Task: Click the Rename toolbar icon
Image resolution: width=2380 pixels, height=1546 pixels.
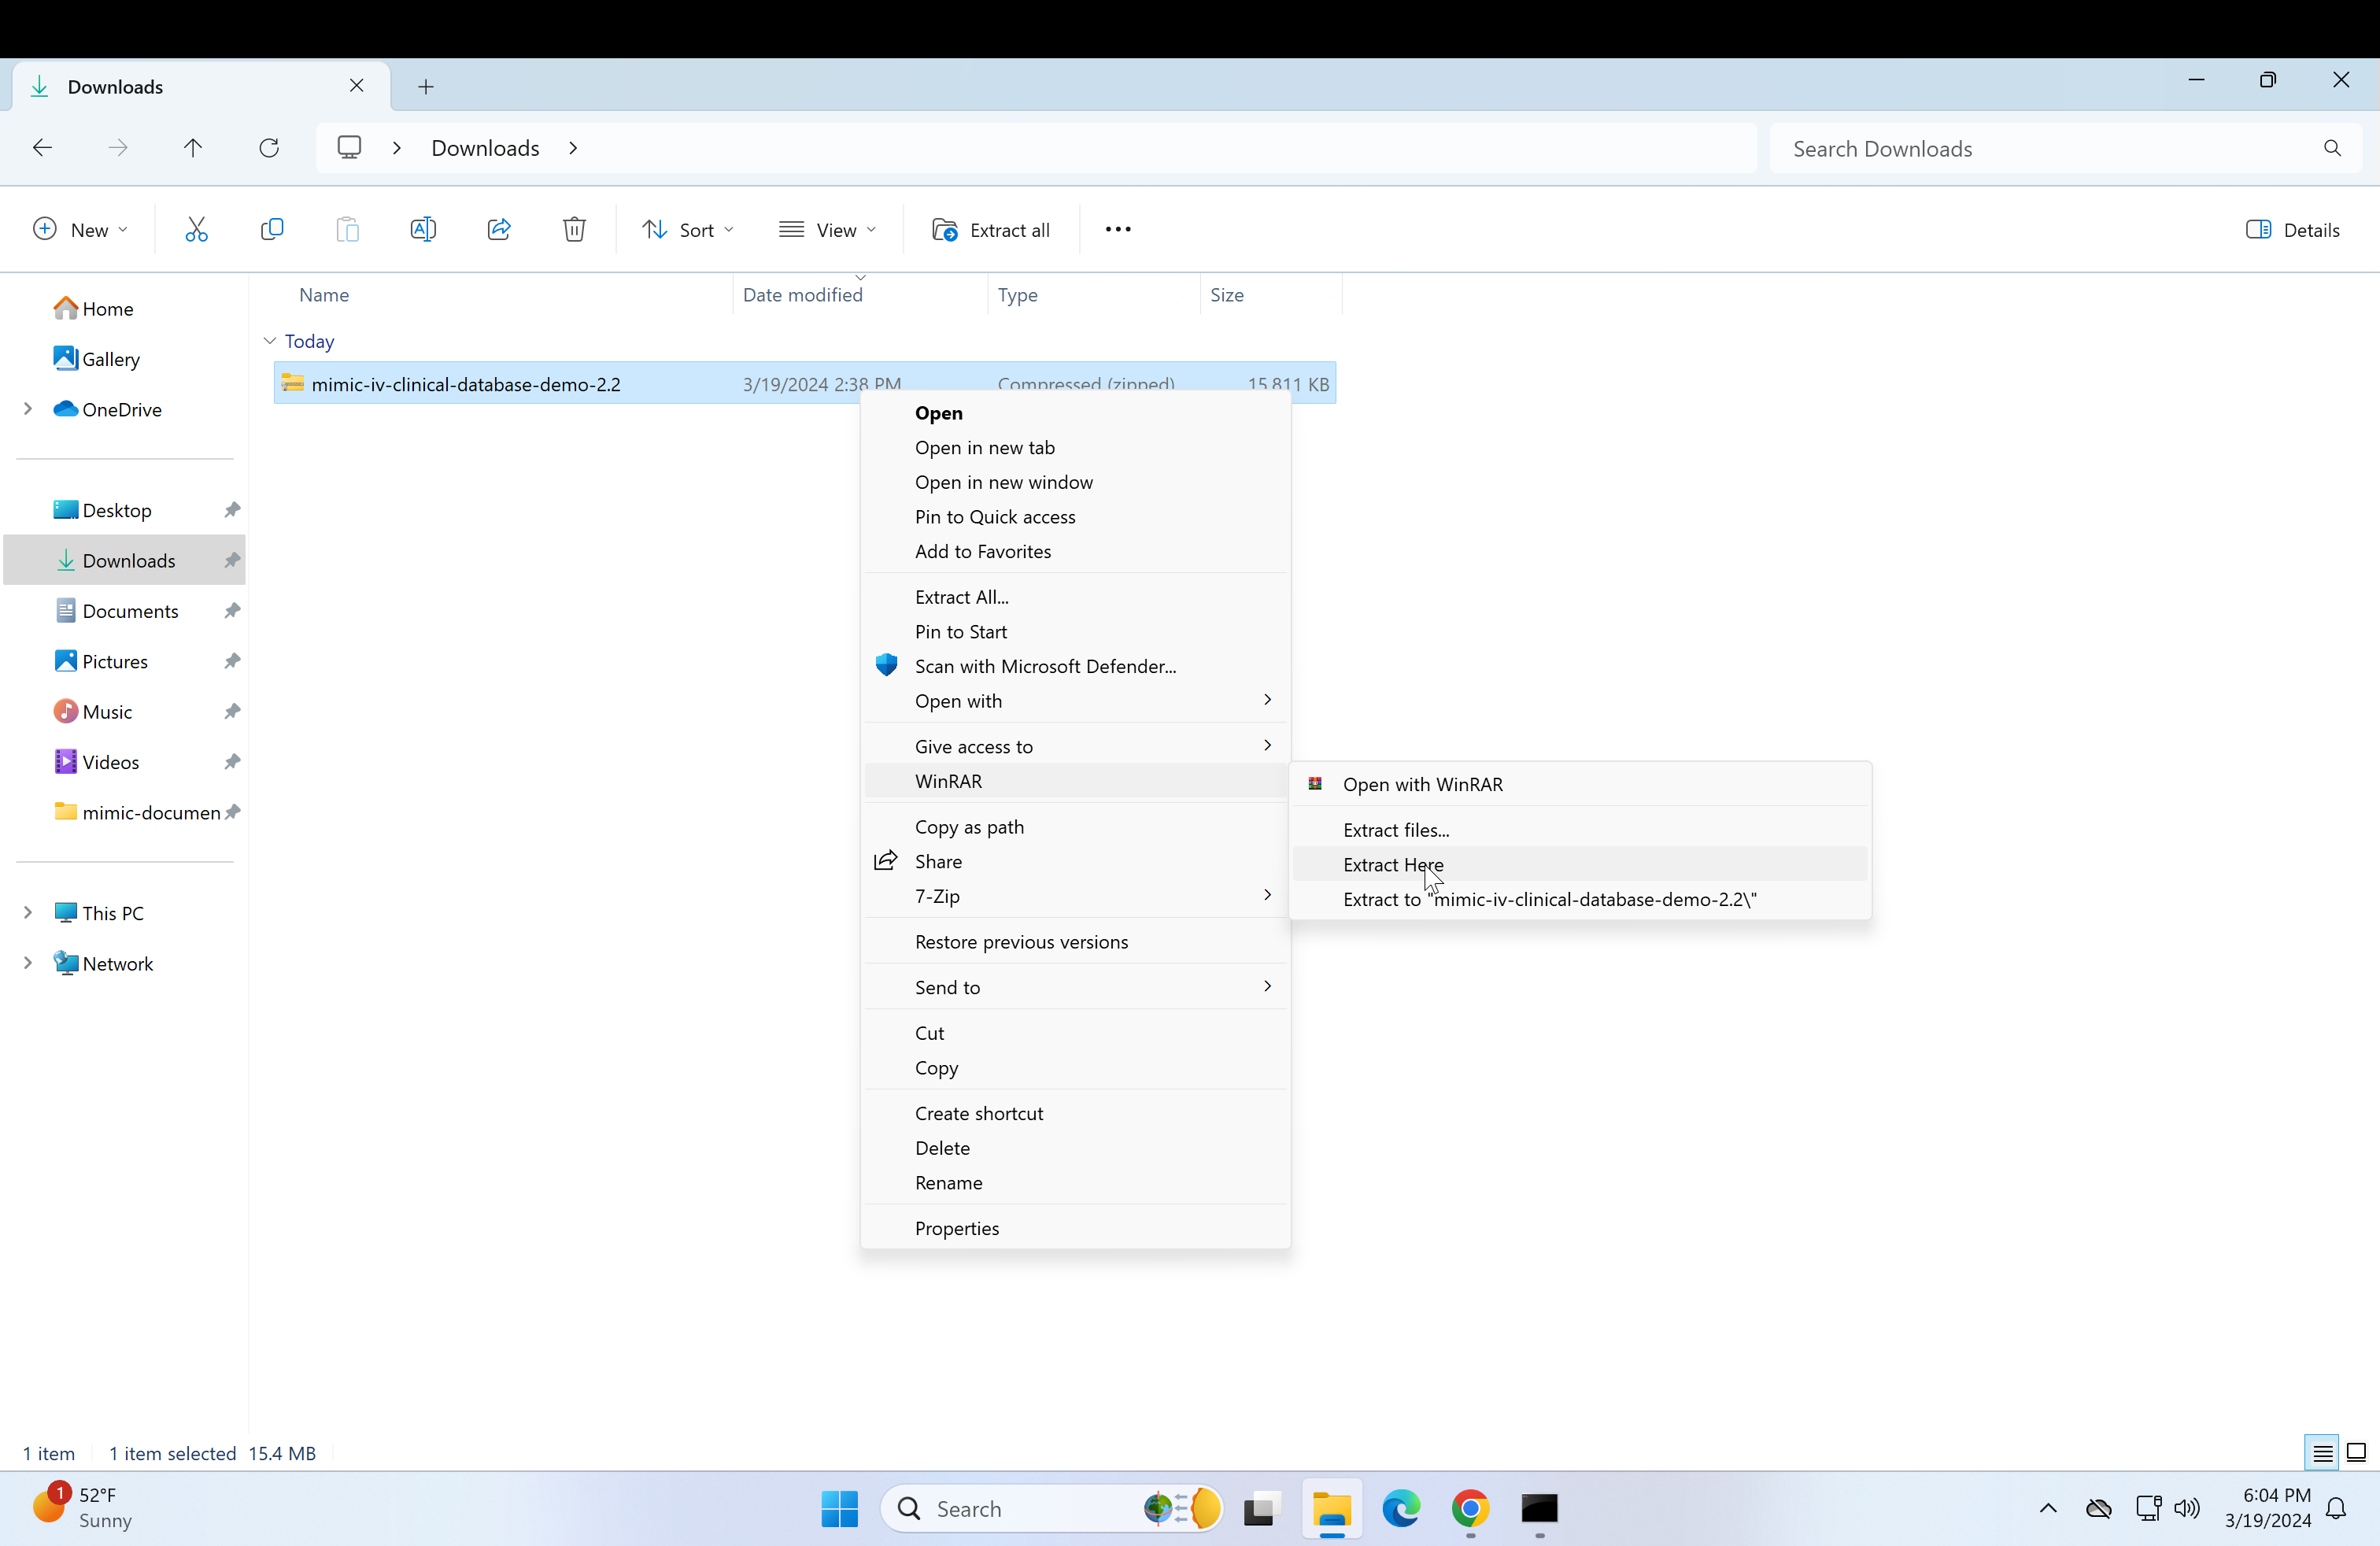Action: (x=423, y=230)
